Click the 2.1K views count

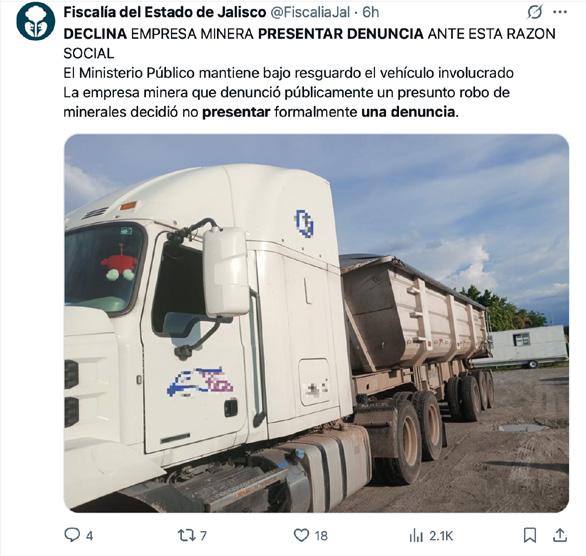click(441, 536)
